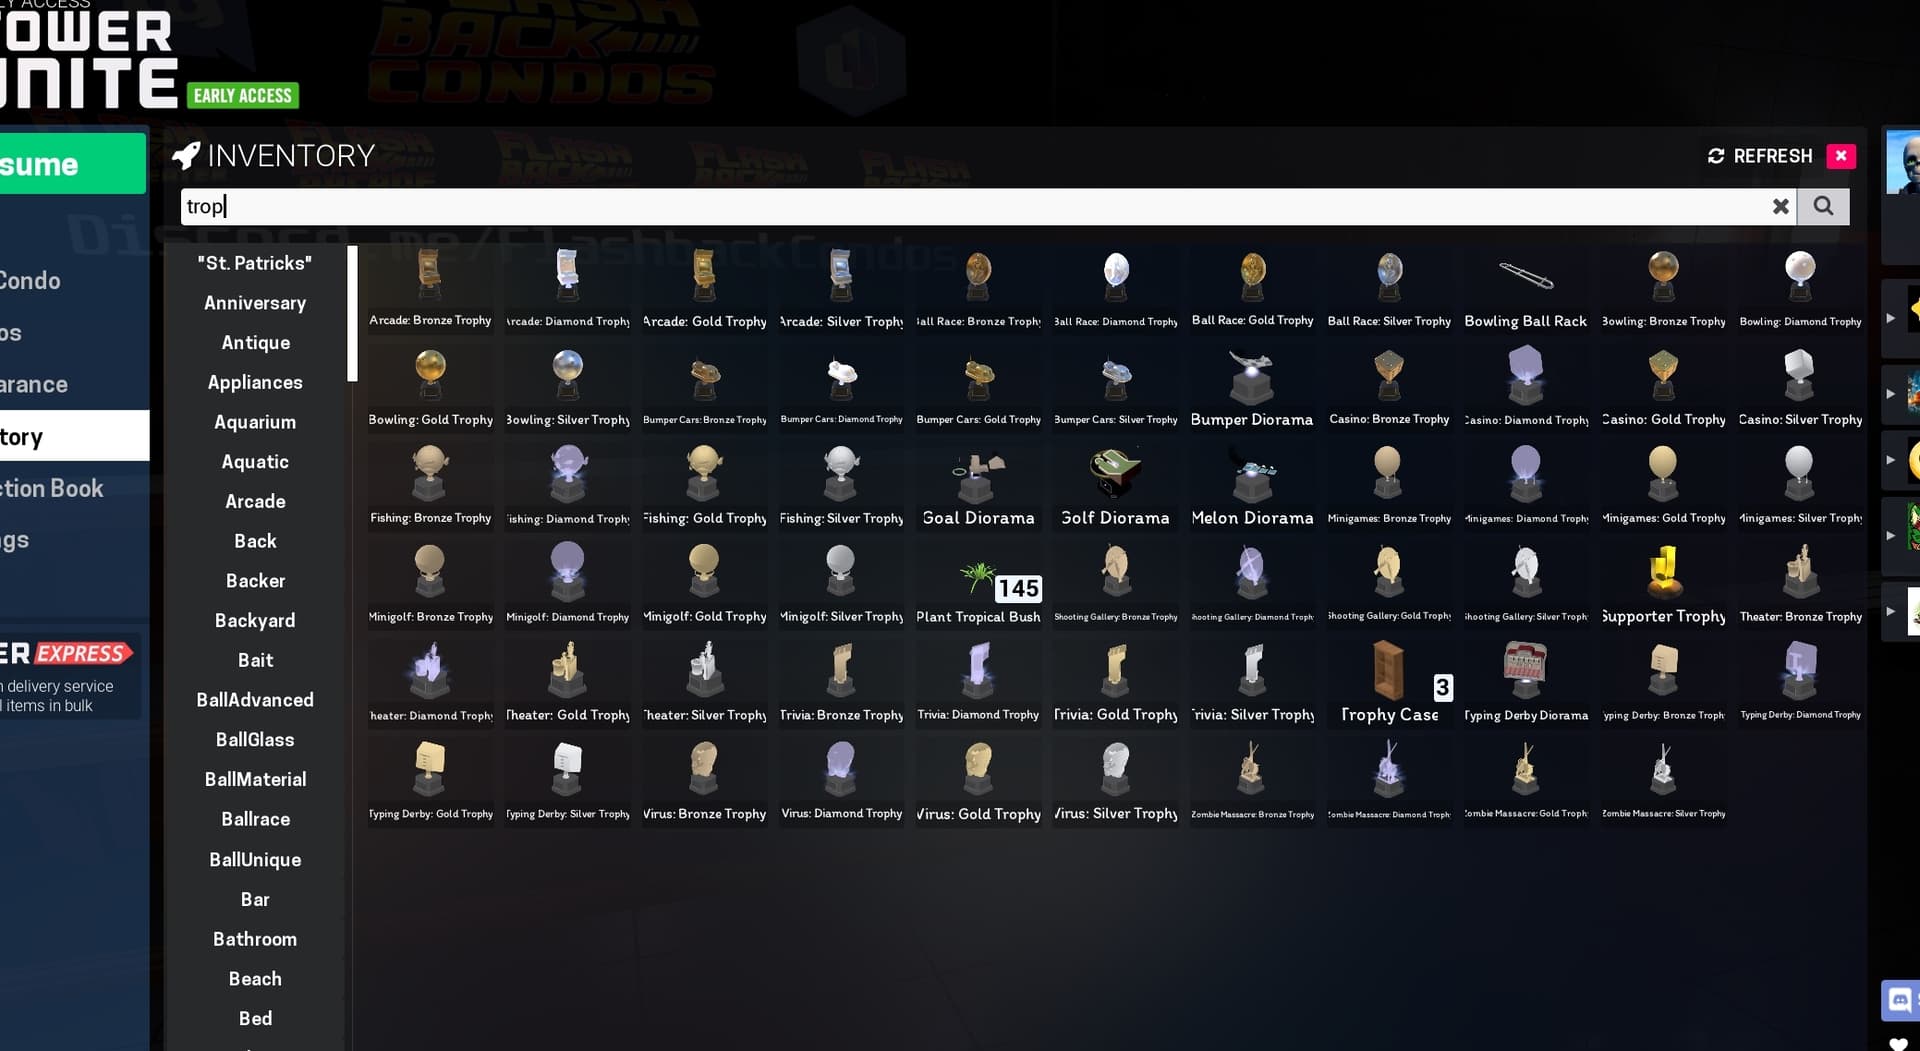Select Bowling: Gold Trophy item
Viewport: 1920px width, 1051px height.
point(430,387)
